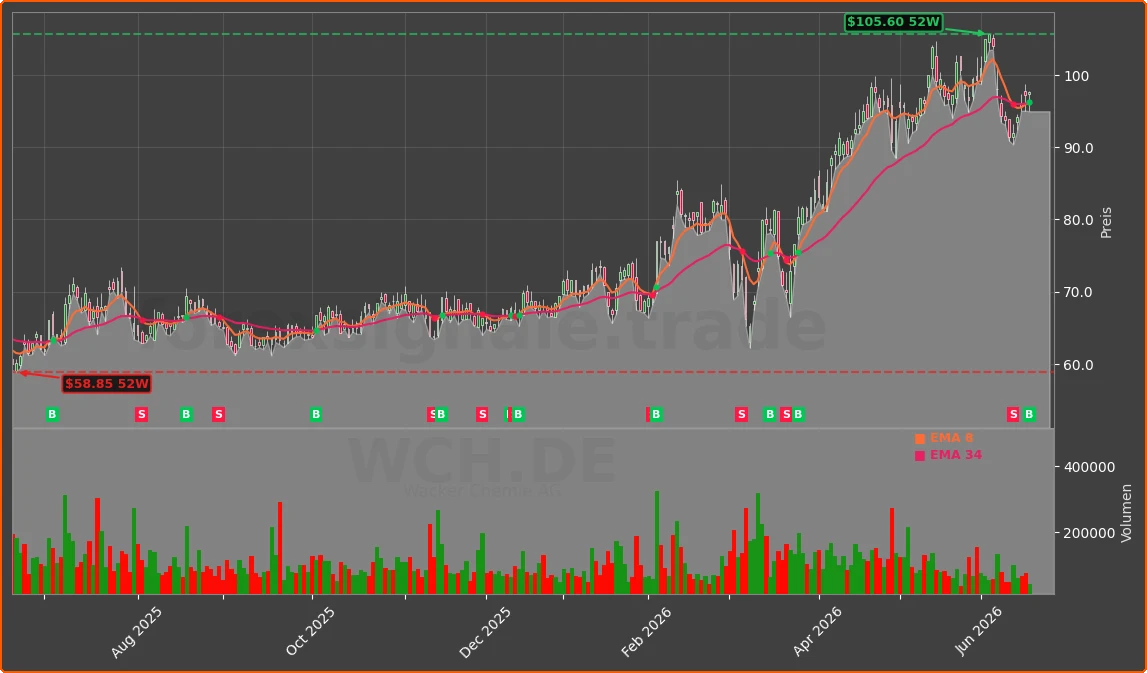Click the B buy marker above Feb 2026
This screenshot has width=1147, height=673.
tap(656, 415)
